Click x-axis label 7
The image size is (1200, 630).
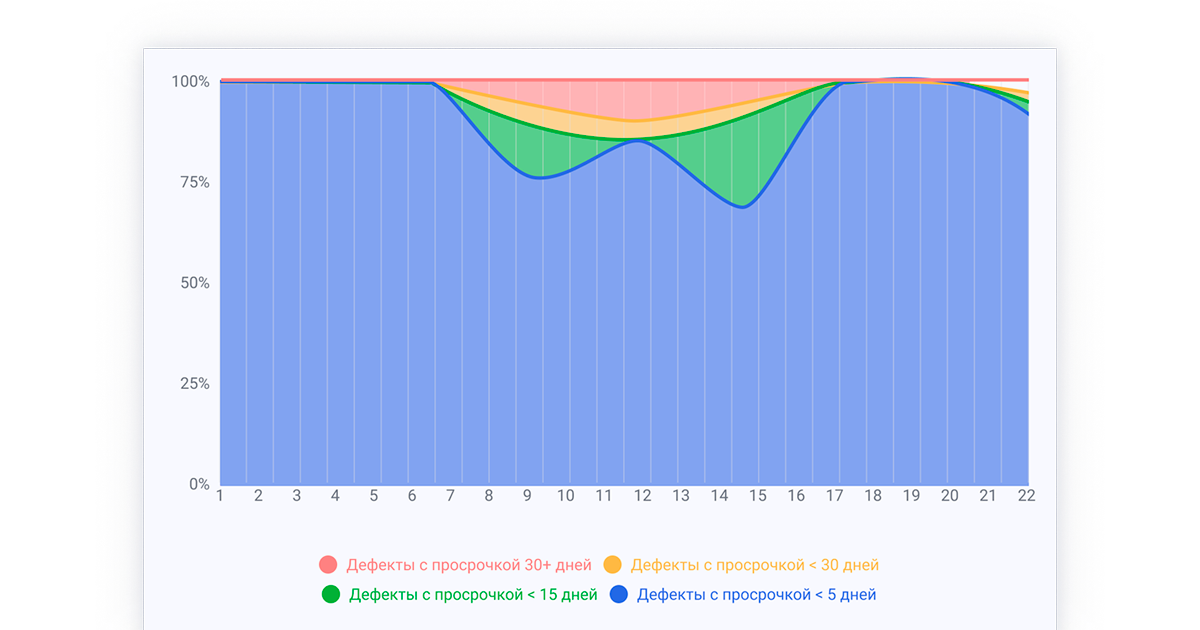coord(450,496)
